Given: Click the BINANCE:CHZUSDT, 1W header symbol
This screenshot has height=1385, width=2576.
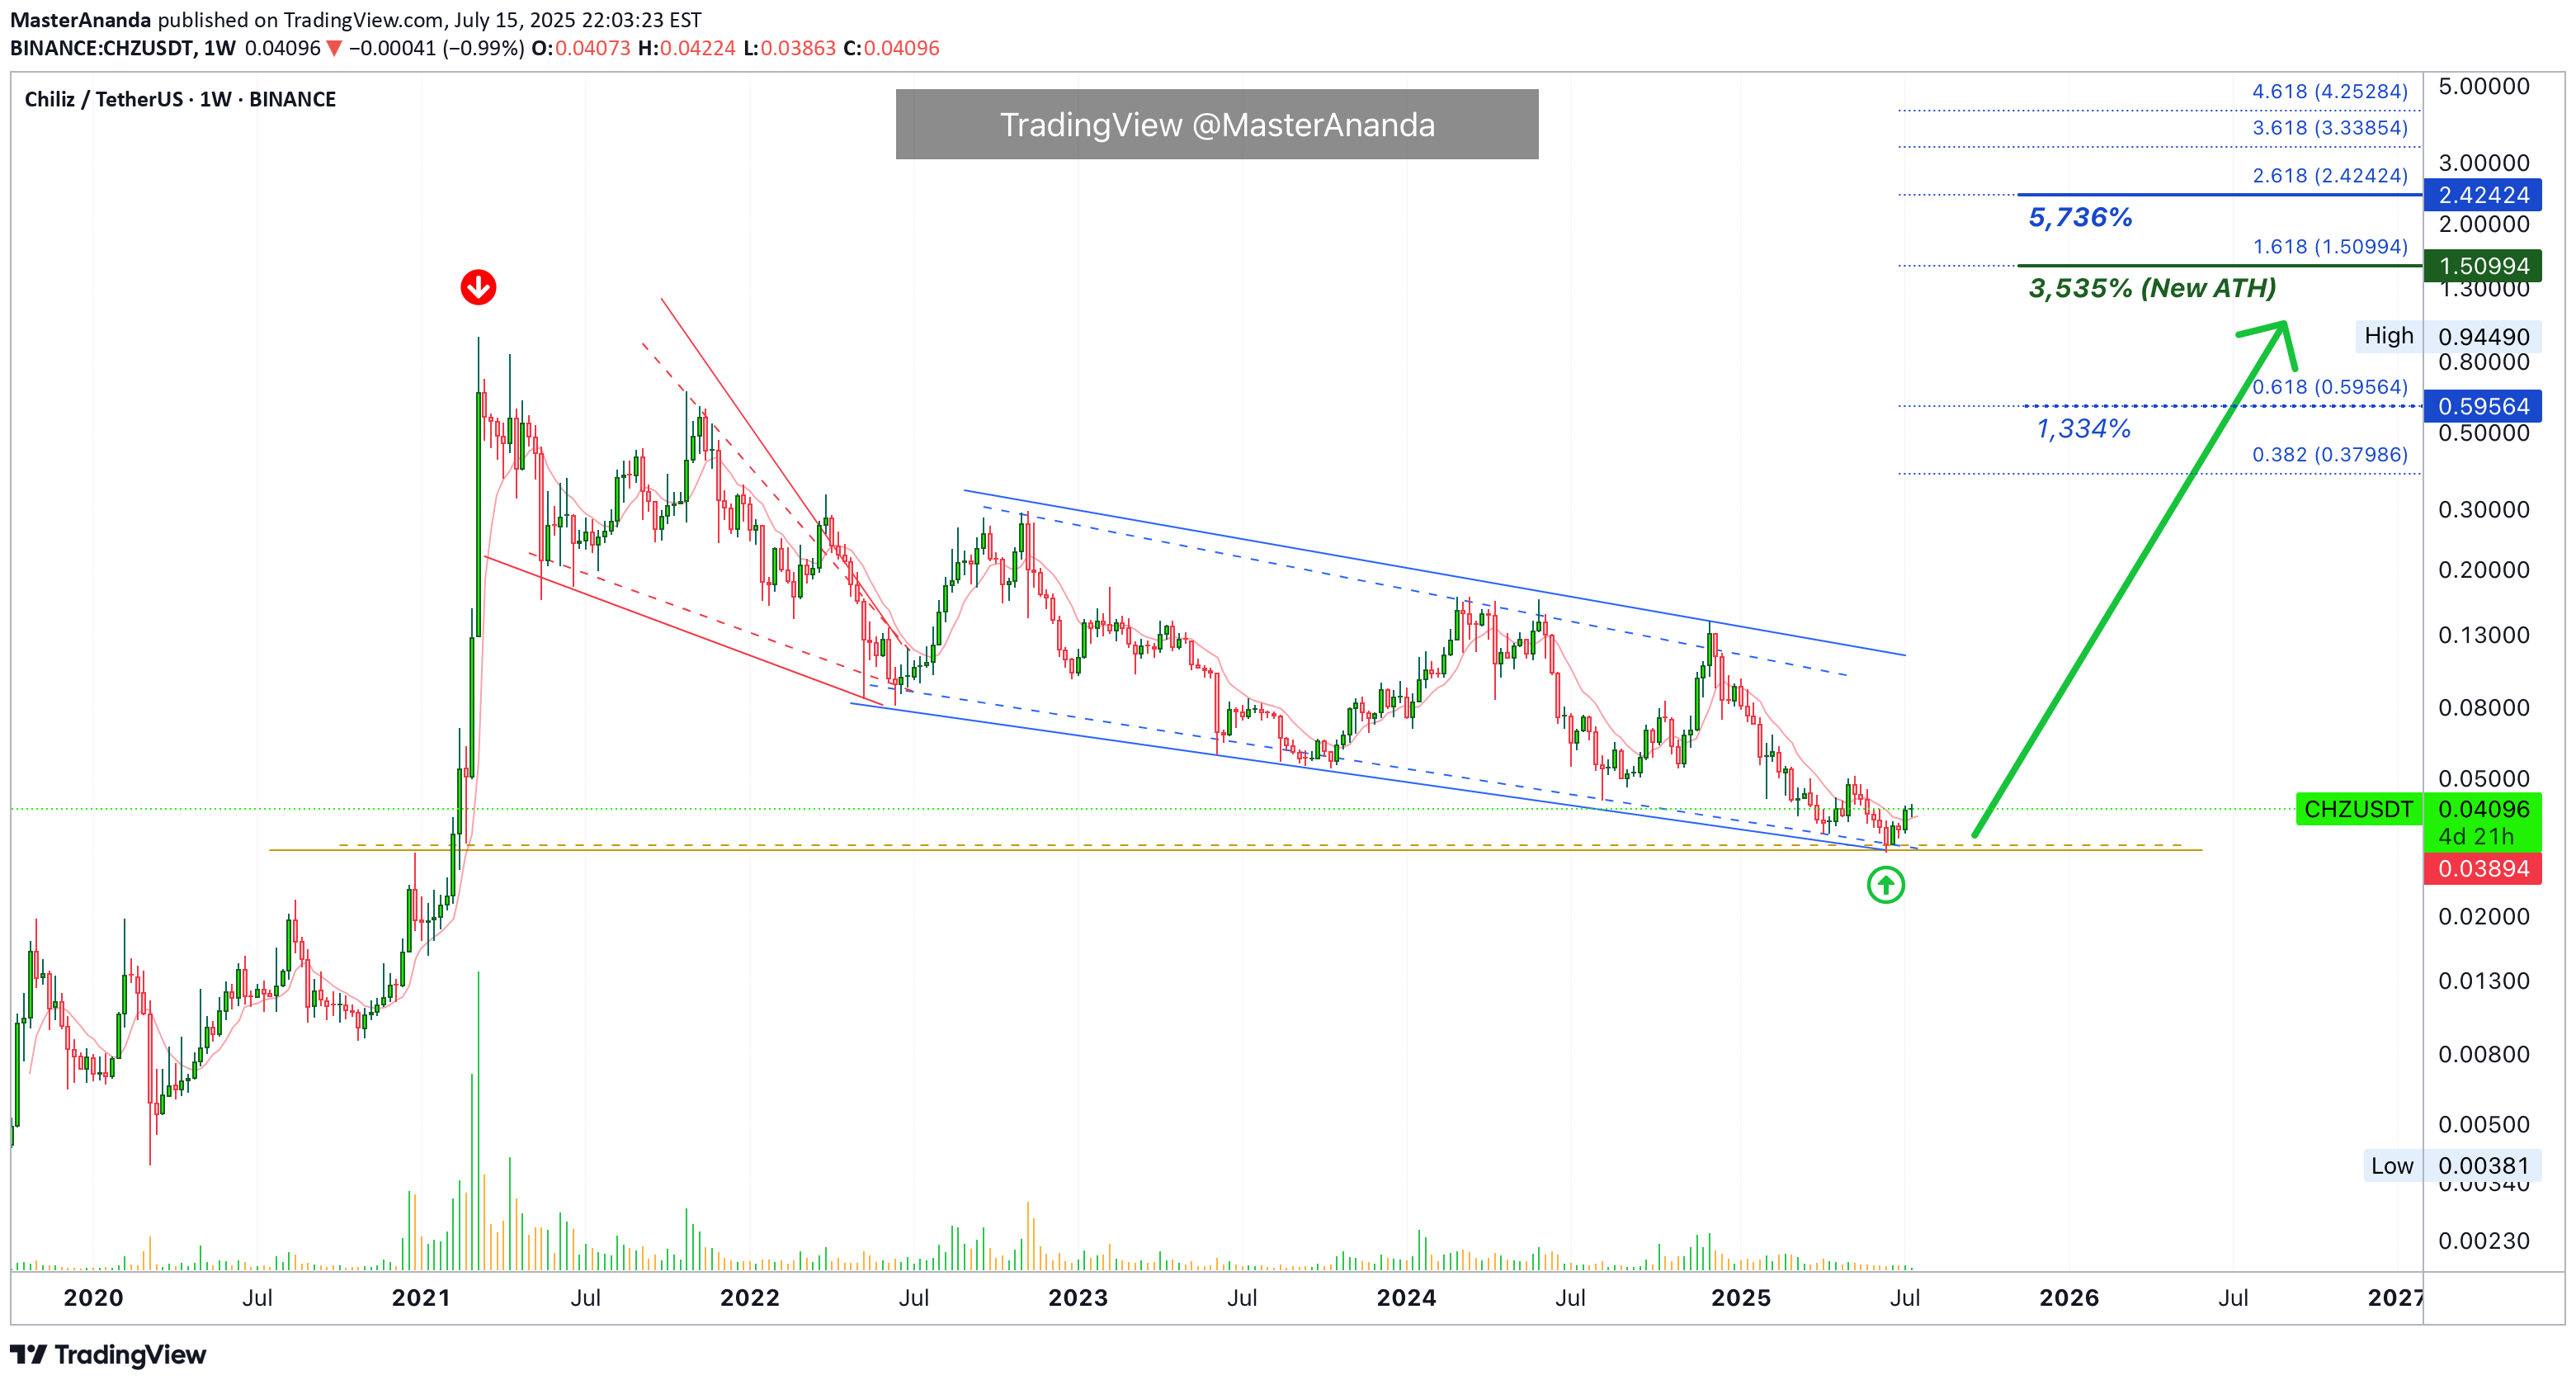Looking at the screenshot, I should [123, 48].
